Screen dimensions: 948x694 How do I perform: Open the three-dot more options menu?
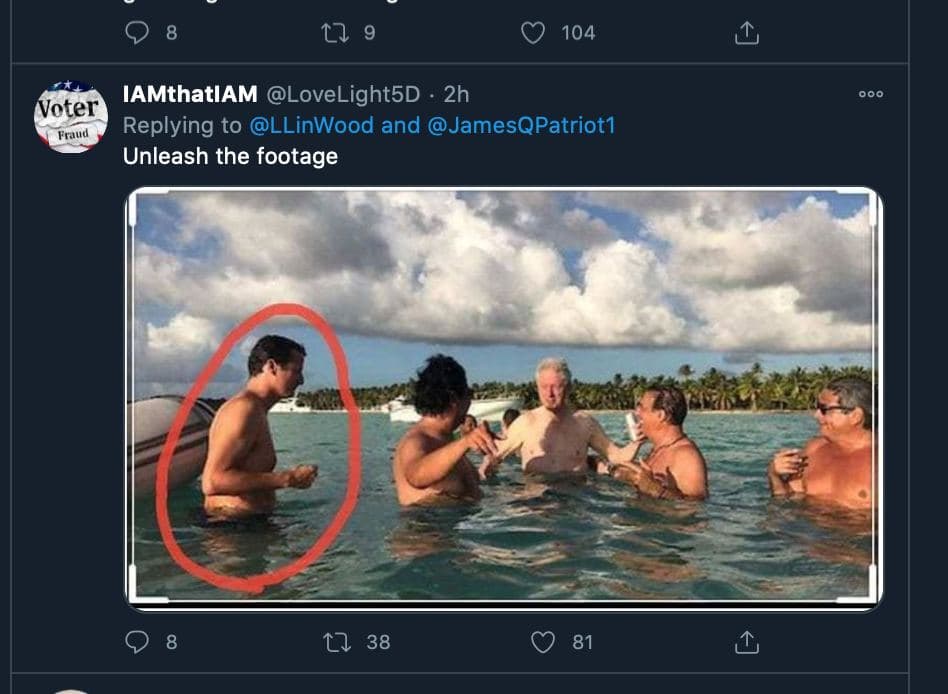871,94
